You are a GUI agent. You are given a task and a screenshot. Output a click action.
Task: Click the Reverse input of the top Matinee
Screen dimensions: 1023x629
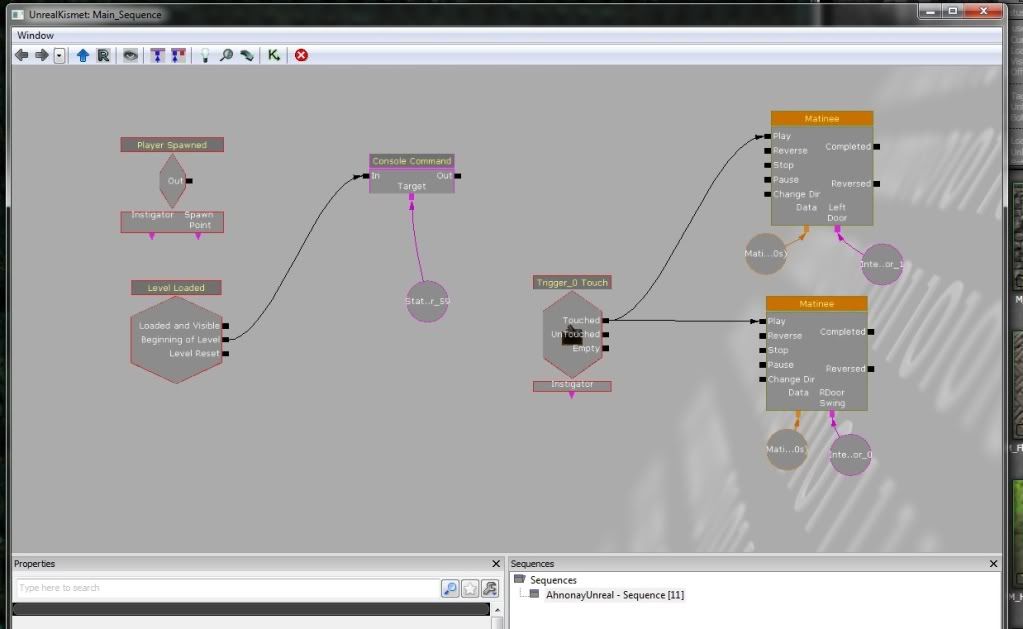pos(768,151)
